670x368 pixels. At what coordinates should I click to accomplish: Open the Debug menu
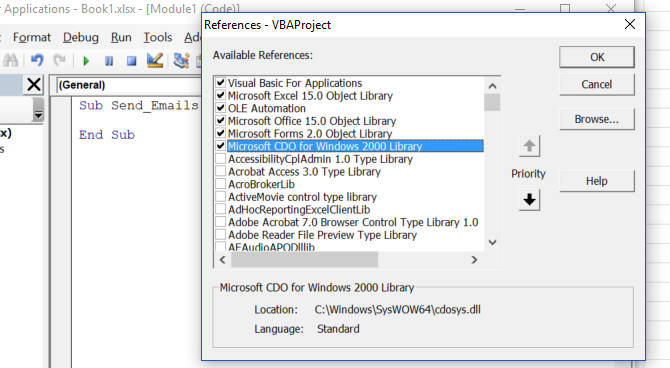click(81, 38)
